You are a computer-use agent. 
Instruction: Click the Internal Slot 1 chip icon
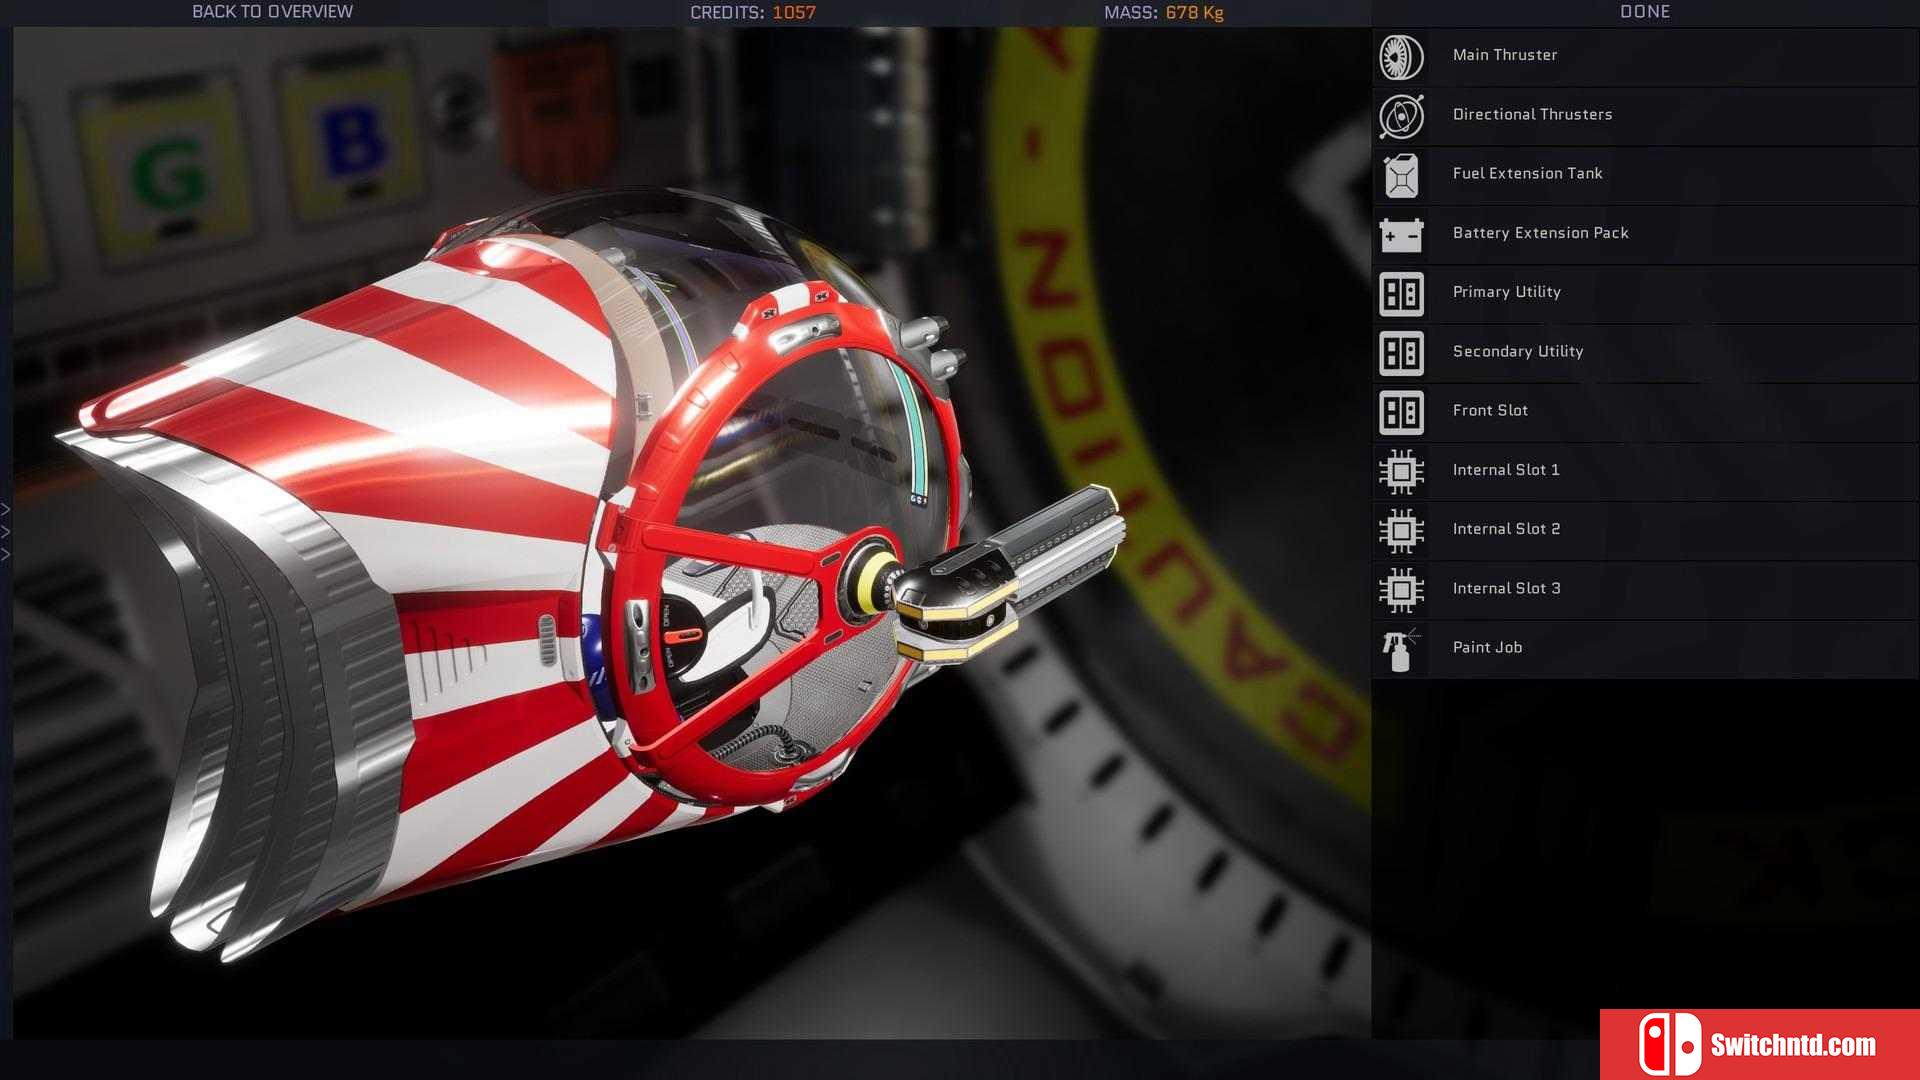pos(1401,472)
